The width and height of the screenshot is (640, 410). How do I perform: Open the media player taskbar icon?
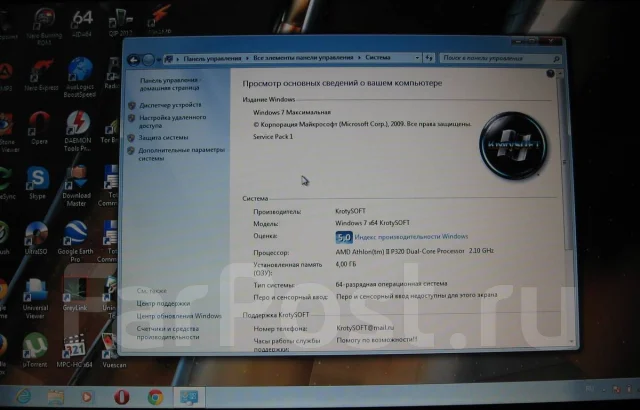(x=87, y=397)
